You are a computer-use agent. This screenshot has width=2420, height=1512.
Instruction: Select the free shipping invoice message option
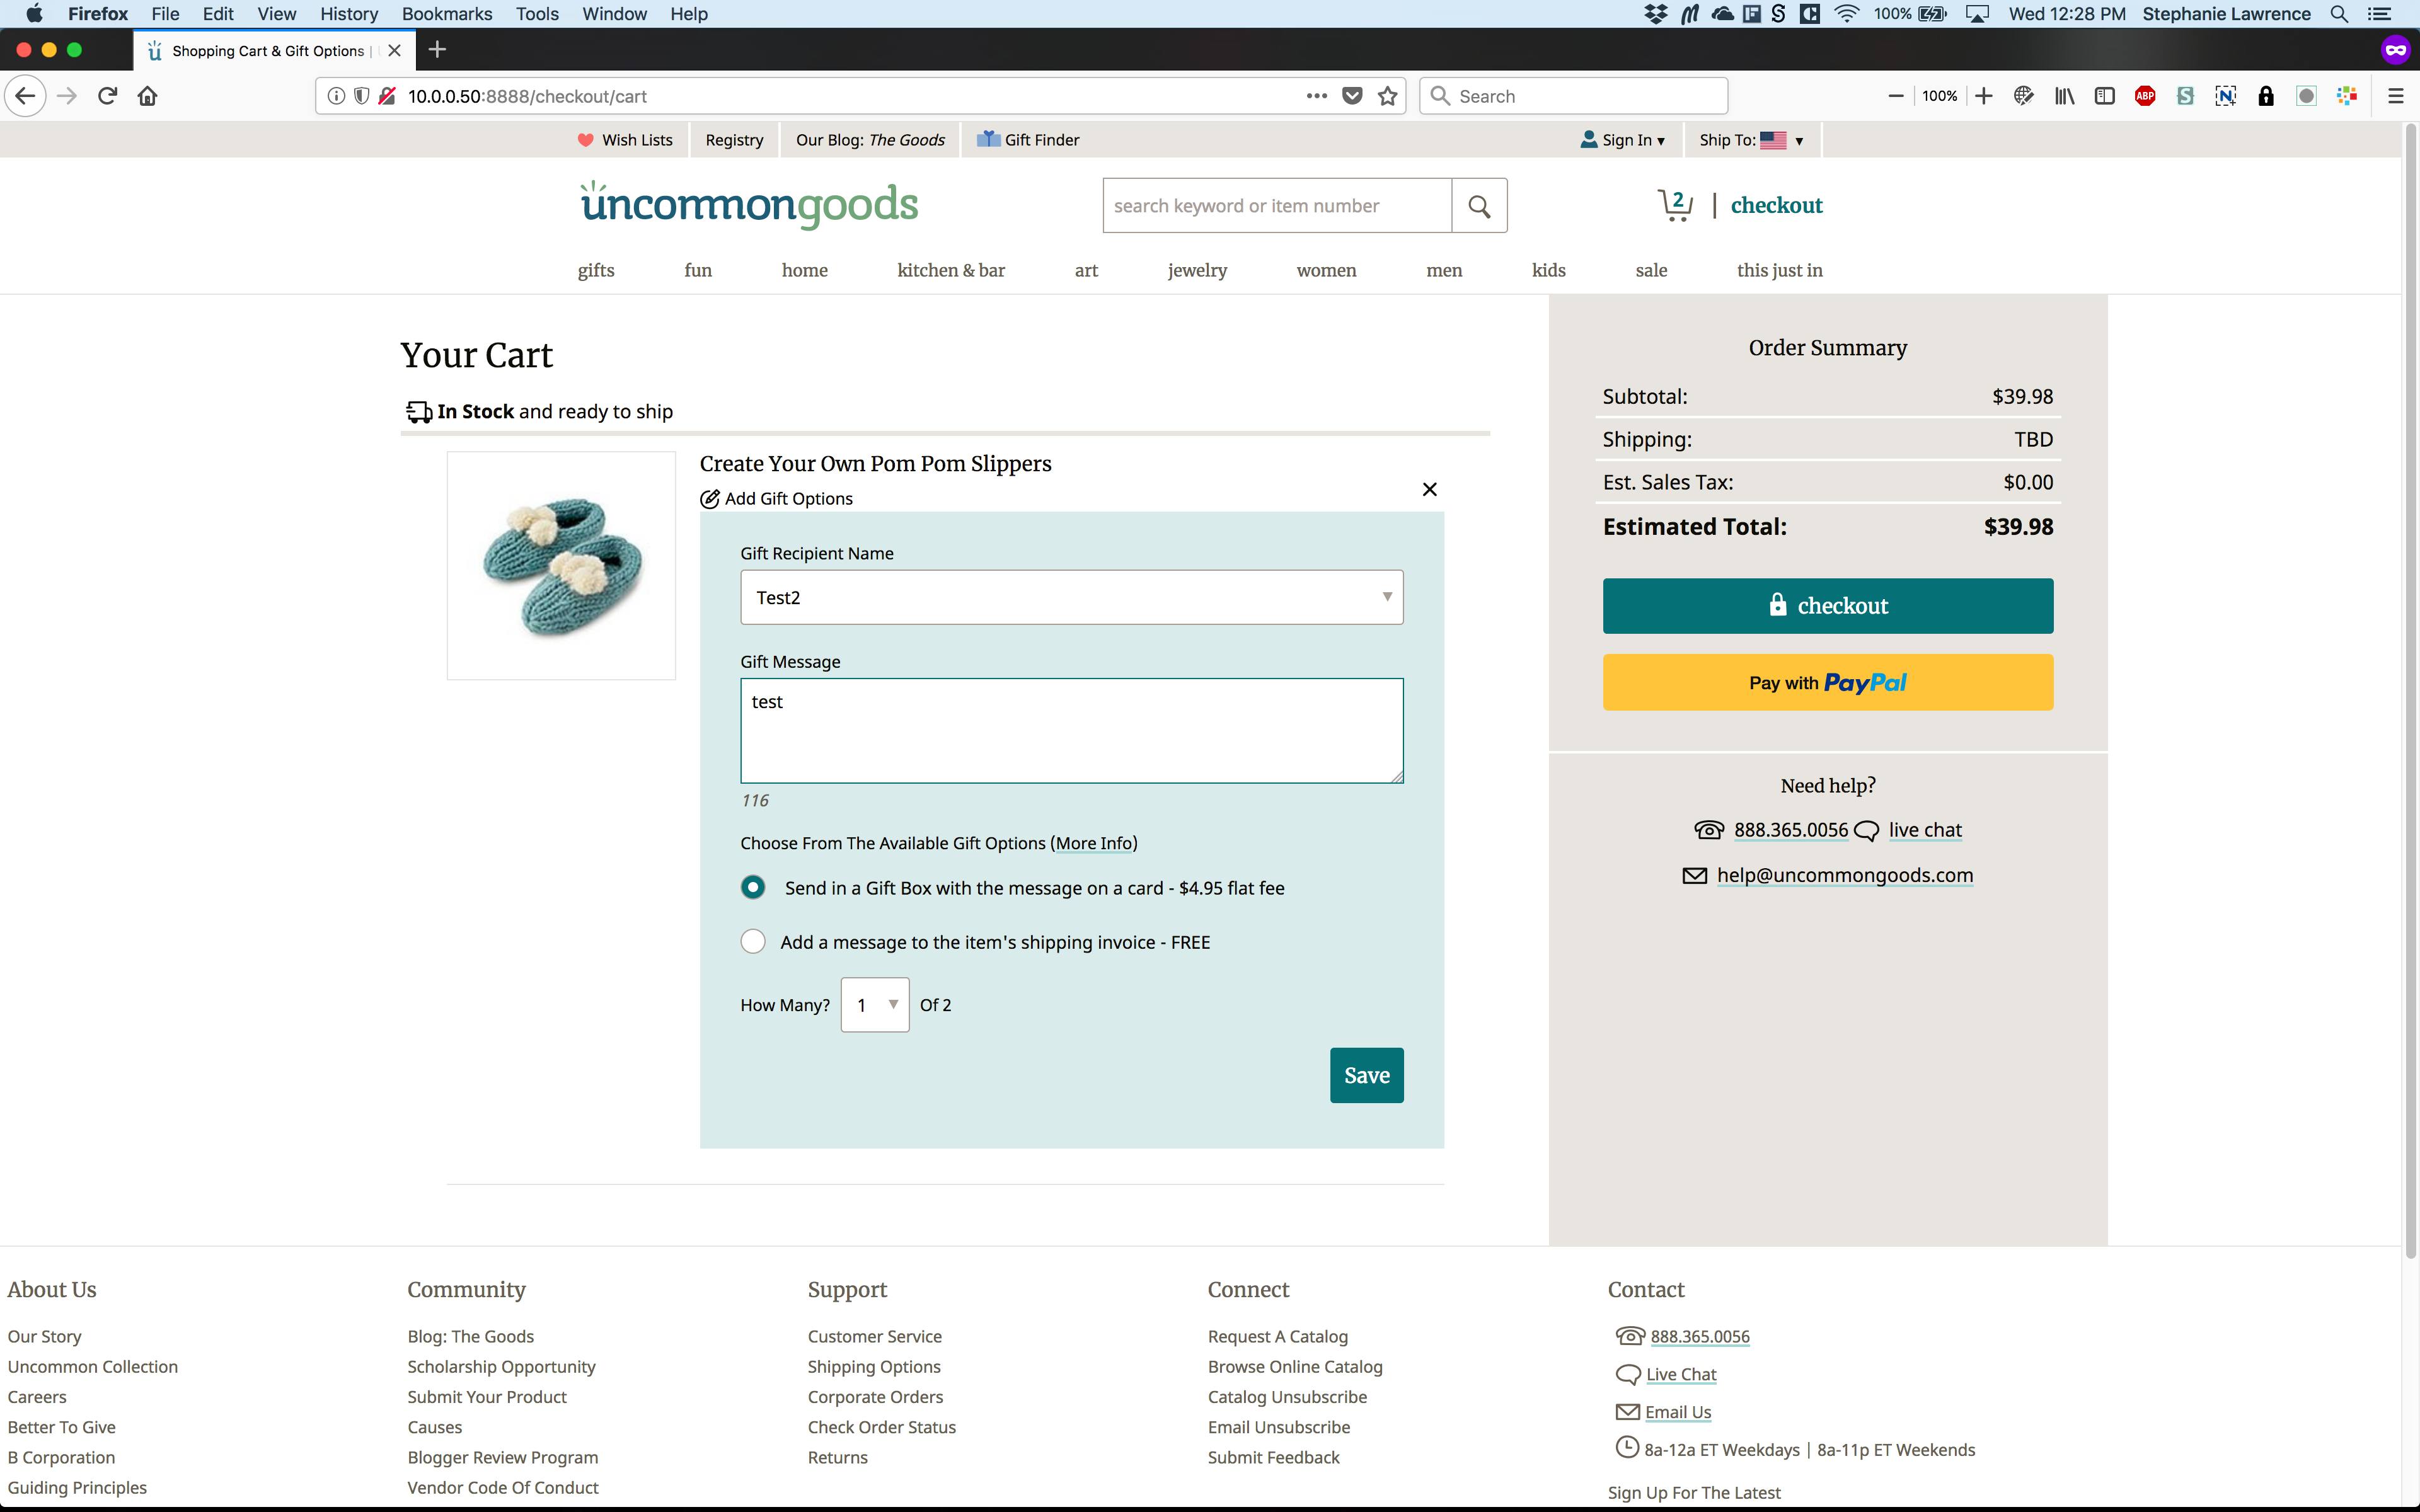point(753,942)
